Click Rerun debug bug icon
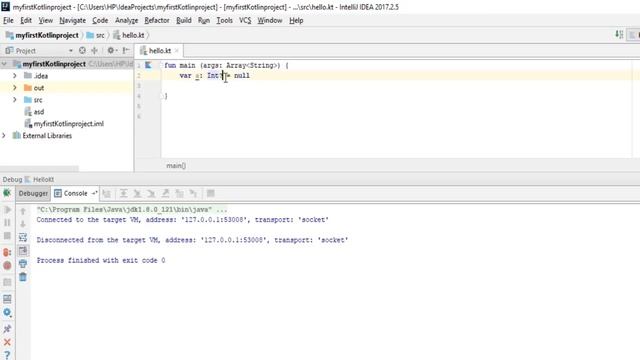The height and width of the screenshot is (360, 640). tap(7, 193)
